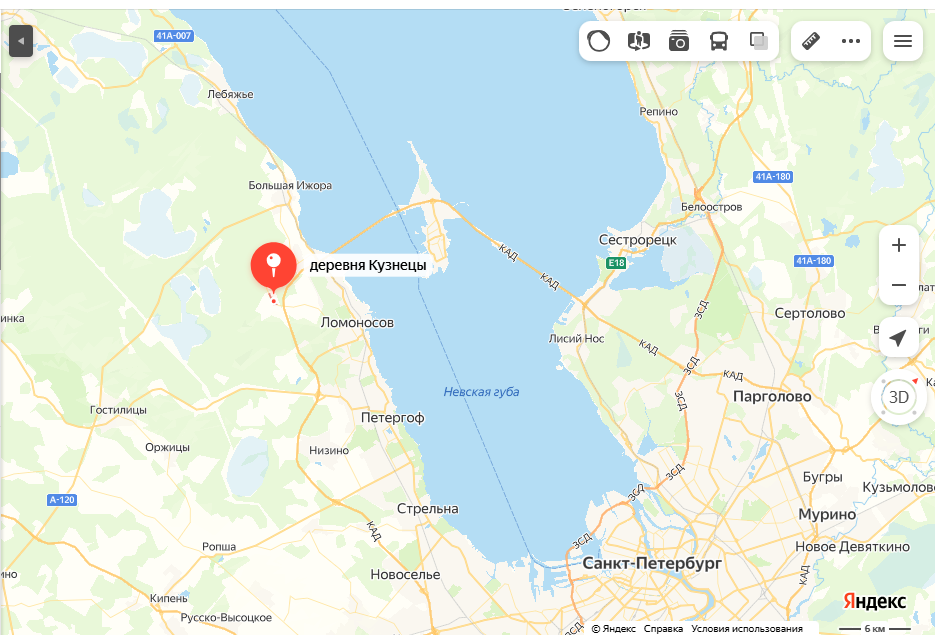
Task: Show photos layer with camera icon
Action: pos(679,41)
